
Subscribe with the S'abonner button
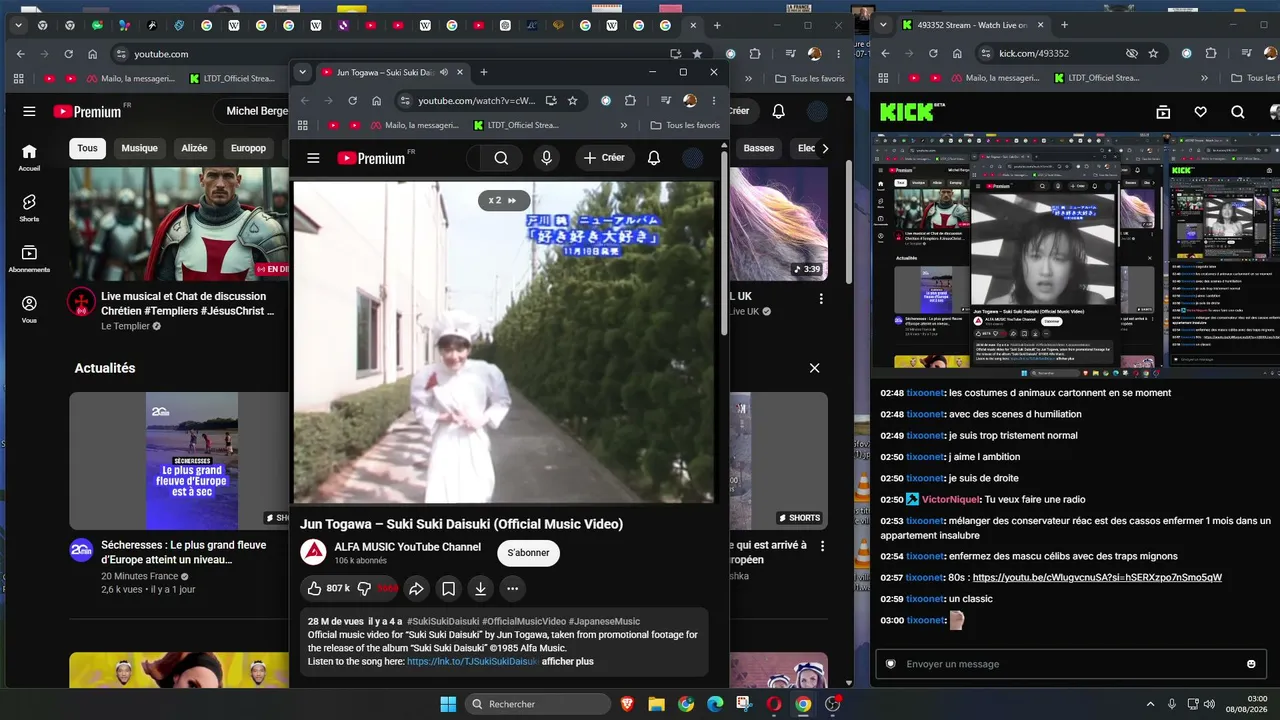[x=529, y=552]
